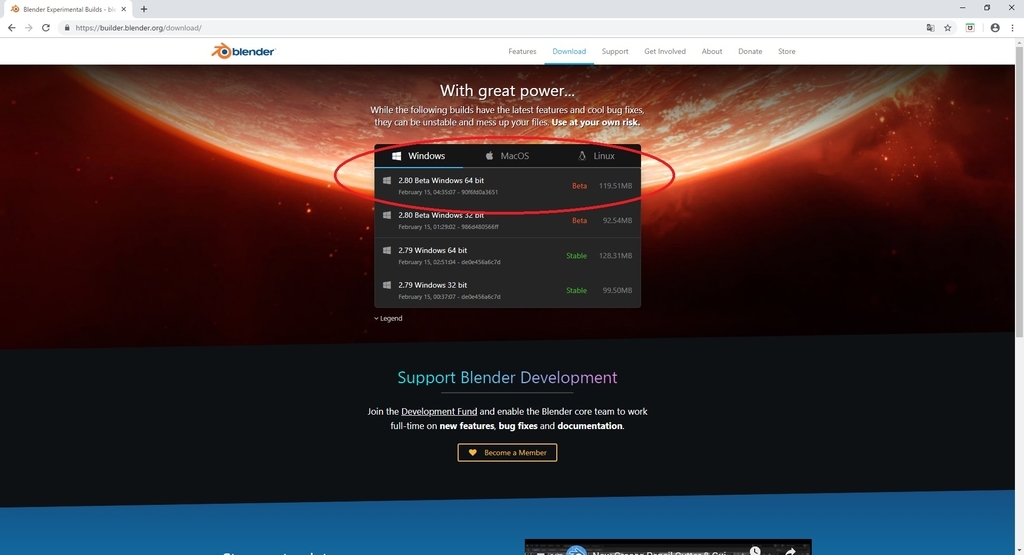Bookmark this page with the star icon
This screenshot has width=1024, height=555.
click(x=948, y=27)
